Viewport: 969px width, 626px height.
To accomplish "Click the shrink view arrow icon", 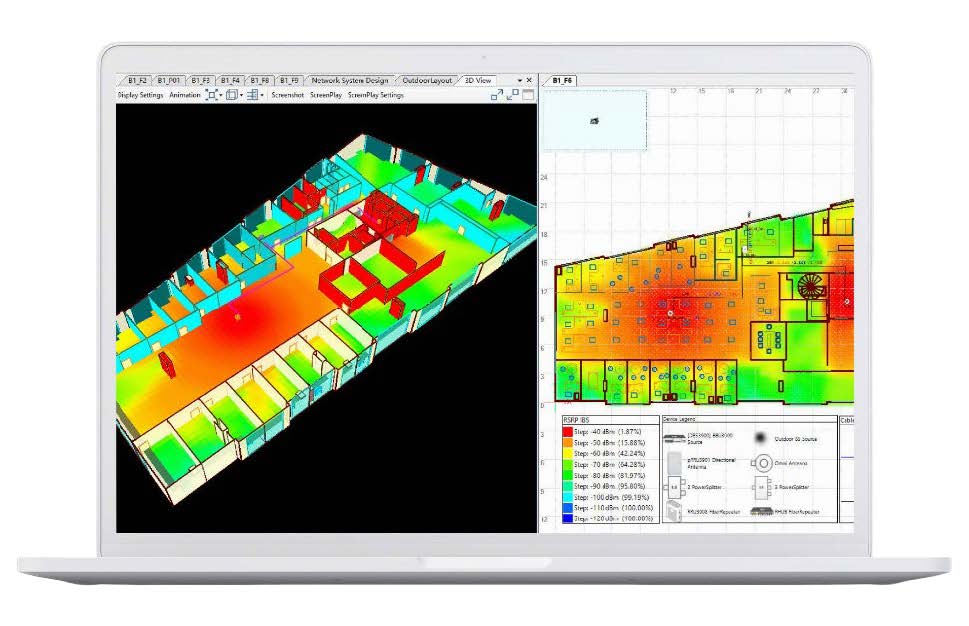I will pos(513,95).
